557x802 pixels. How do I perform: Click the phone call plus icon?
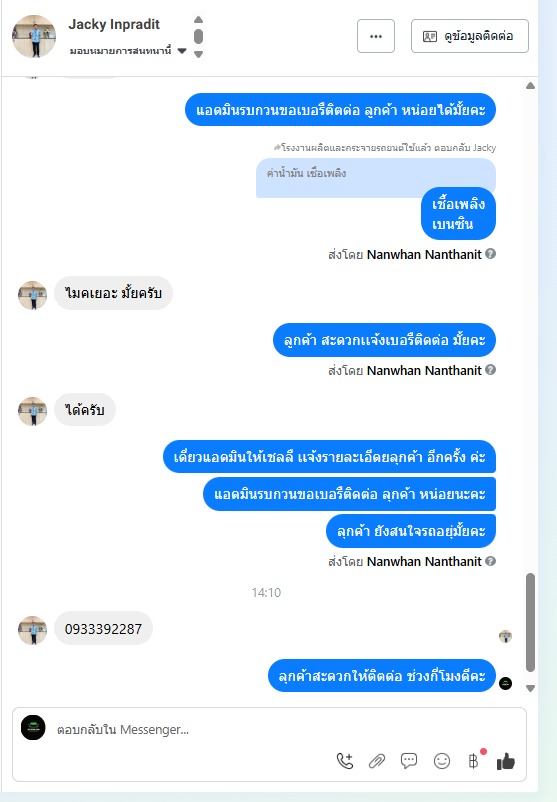click(x=345, y=761)
